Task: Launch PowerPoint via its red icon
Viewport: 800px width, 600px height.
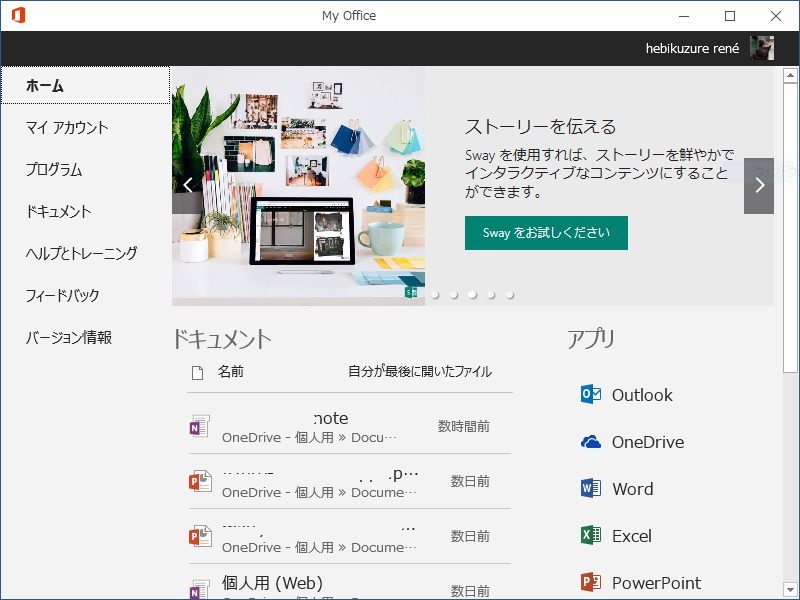Action: pos(591,583)
